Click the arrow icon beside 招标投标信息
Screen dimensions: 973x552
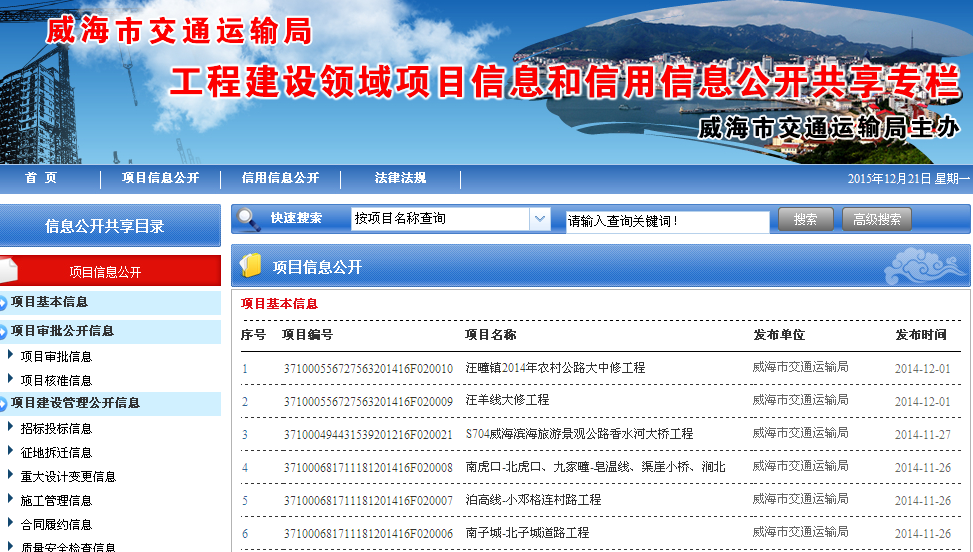[x=11, y=427]
